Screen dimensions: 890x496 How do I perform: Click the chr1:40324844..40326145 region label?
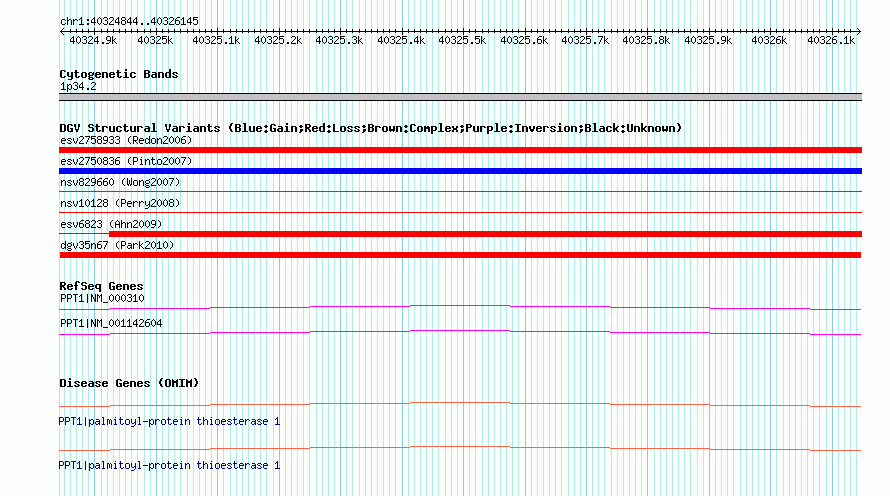click(x=129, y=22)
